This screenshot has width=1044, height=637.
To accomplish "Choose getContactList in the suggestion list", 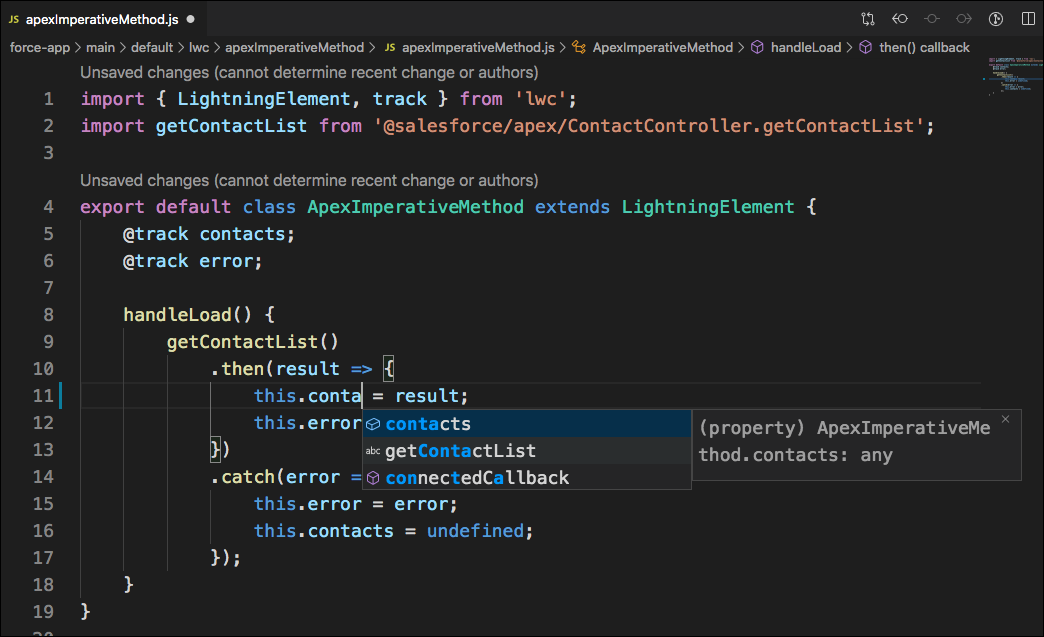I will point(527,451).
